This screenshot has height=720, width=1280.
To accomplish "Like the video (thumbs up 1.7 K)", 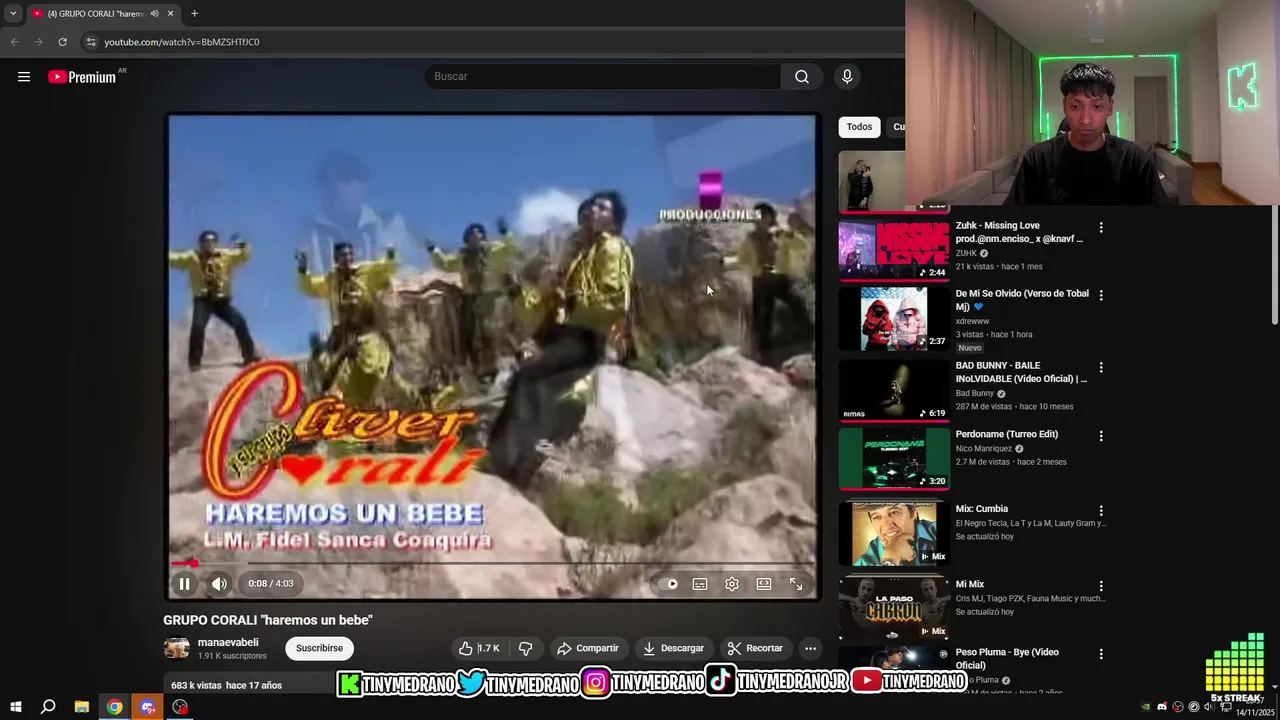I will (479, 648).
